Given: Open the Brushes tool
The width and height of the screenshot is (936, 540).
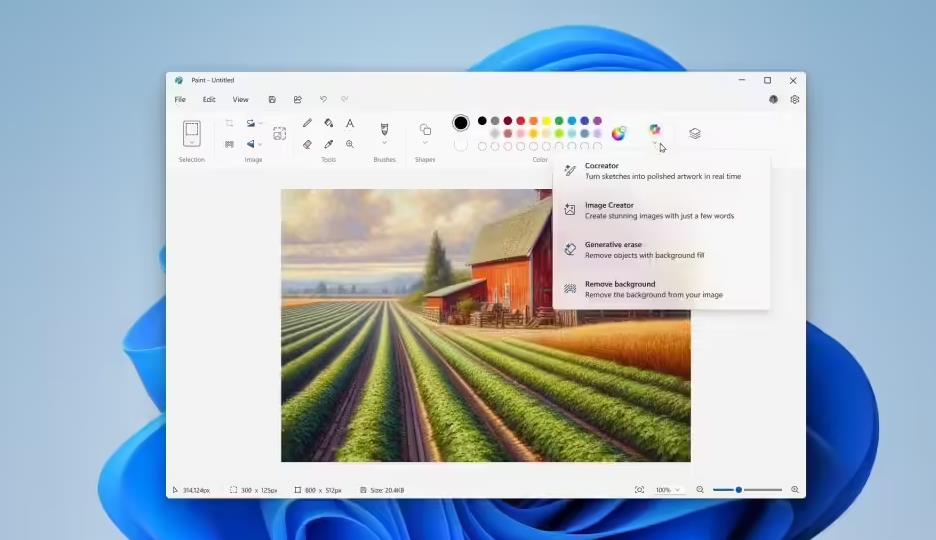Looking at the screenshot, I should pos(384,129).
